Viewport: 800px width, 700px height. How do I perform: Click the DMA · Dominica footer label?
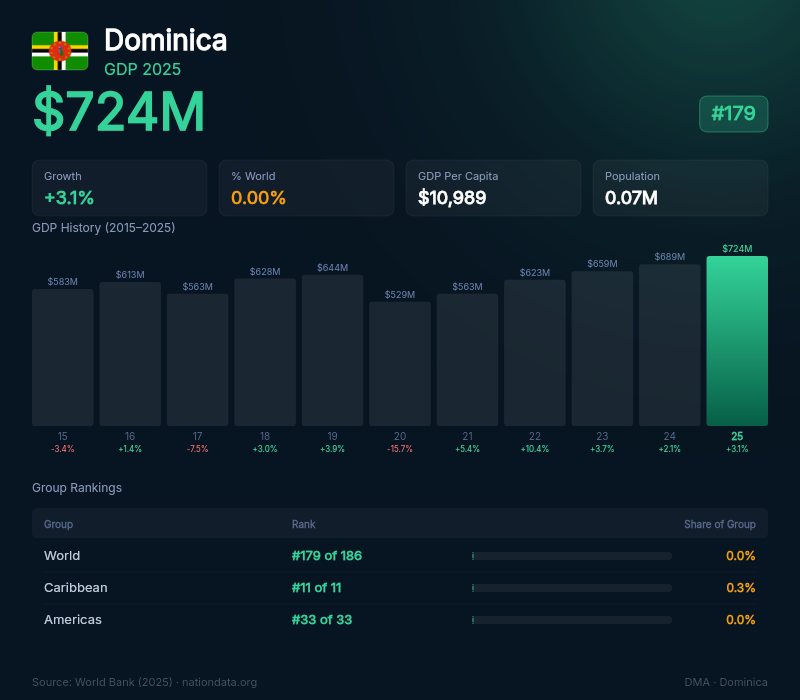726,682
